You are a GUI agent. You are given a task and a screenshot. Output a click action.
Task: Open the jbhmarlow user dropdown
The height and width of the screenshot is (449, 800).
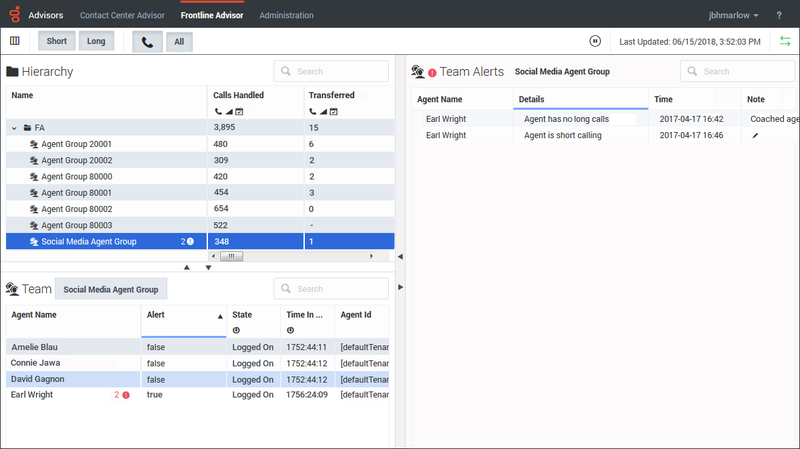tap(733, 15)
